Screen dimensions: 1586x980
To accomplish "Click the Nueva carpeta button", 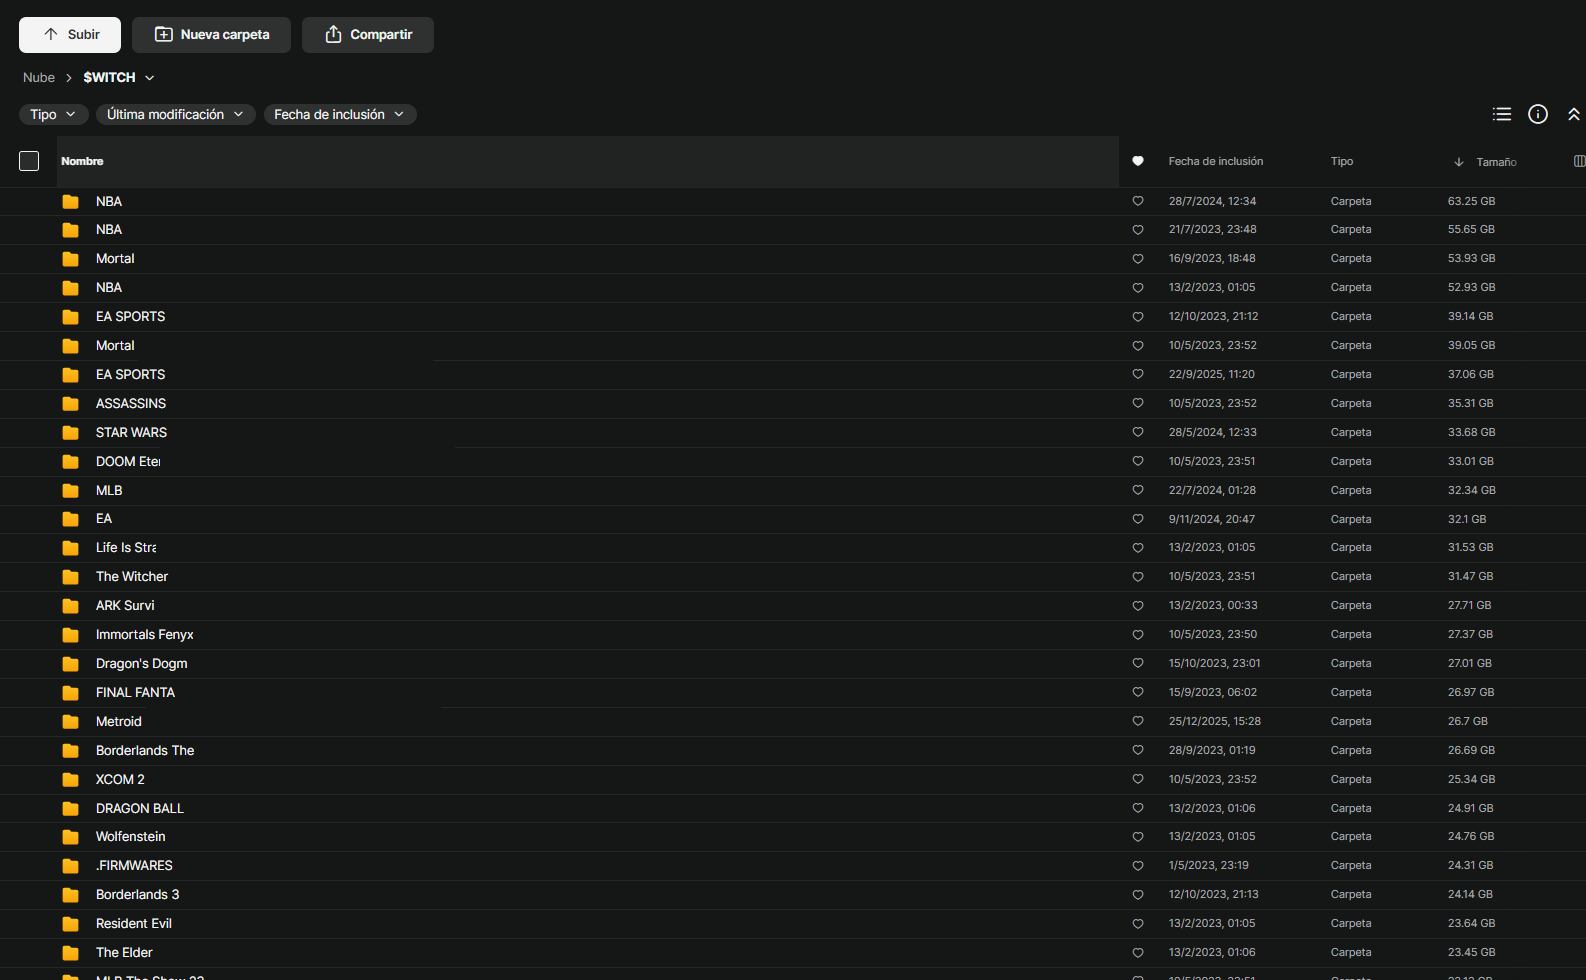I will coord(212,35).
